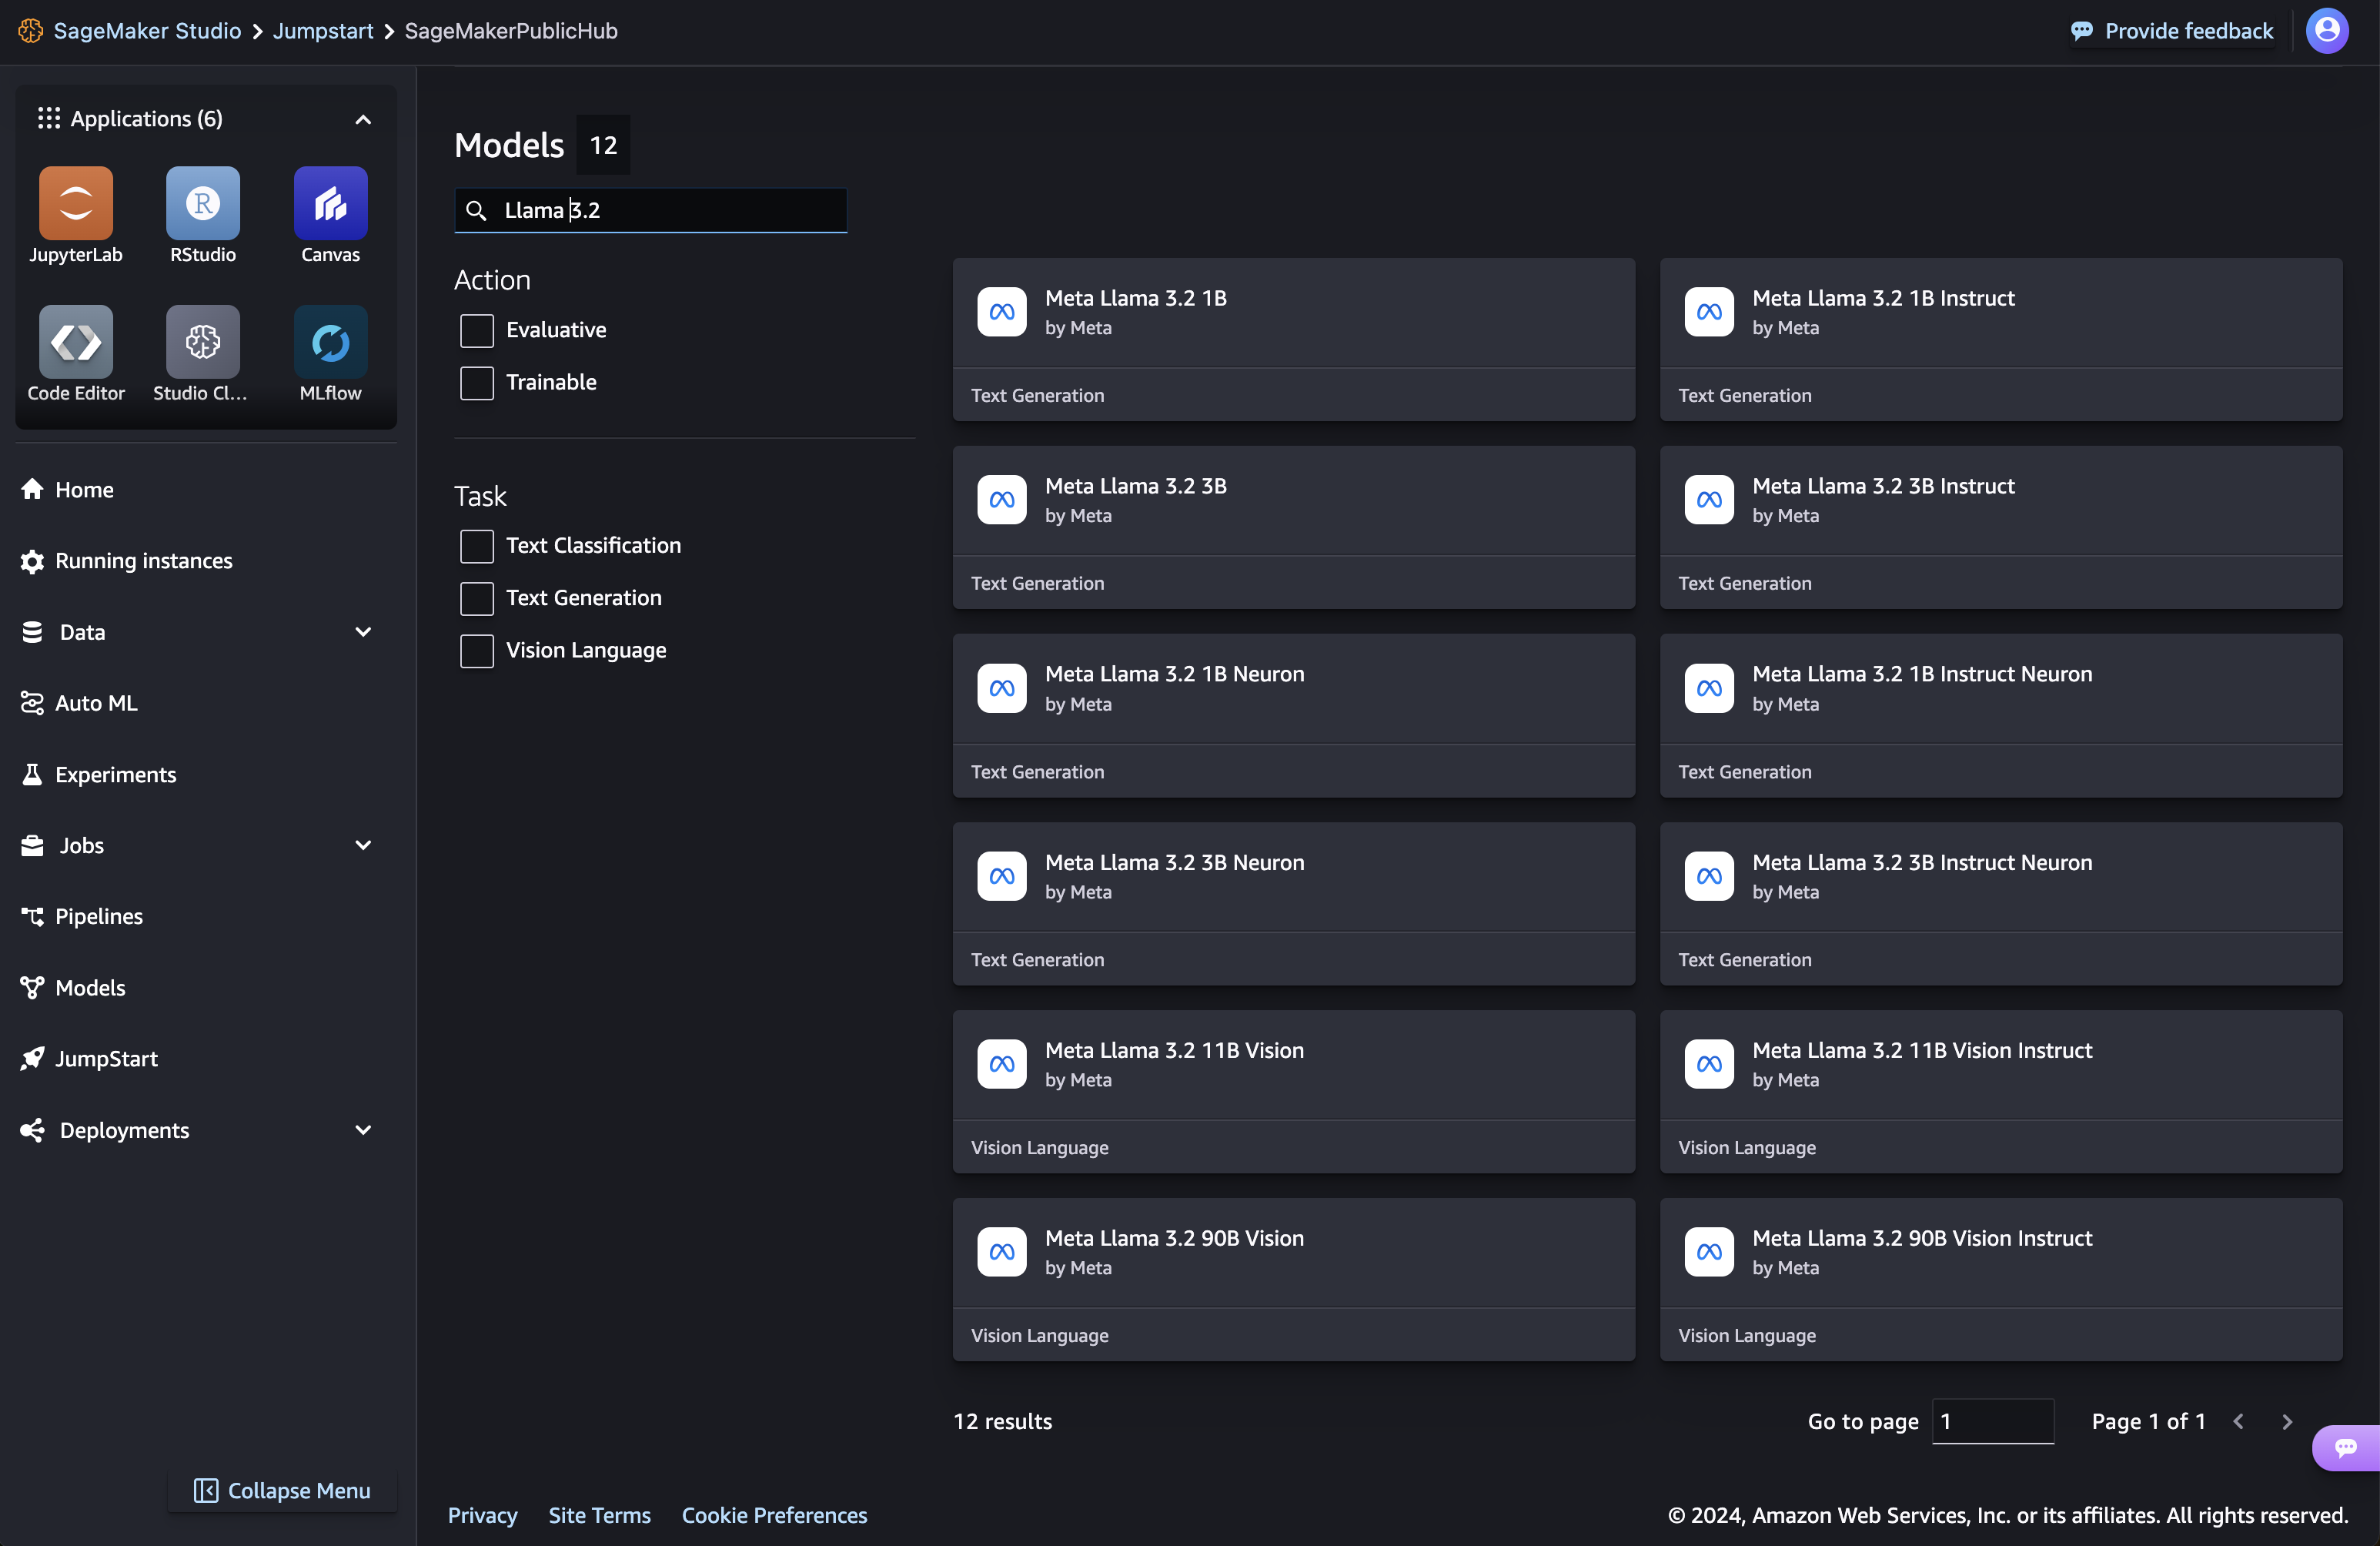Expand the Data menu chevron
The height and width of the screenshot is (1546, 2380).
click(363, 632)
